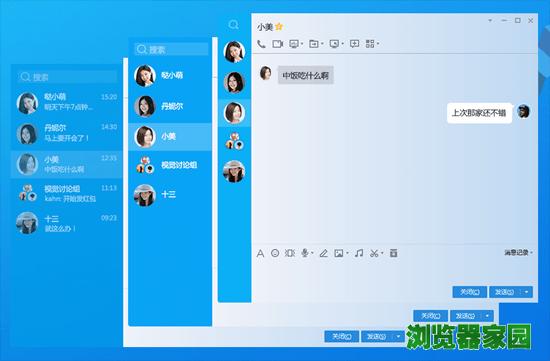The width and height of the screenshot is (550, 361).
Task: Open 视觉讨论组 in the names-only contact list
Action: [x=170, y=165]
